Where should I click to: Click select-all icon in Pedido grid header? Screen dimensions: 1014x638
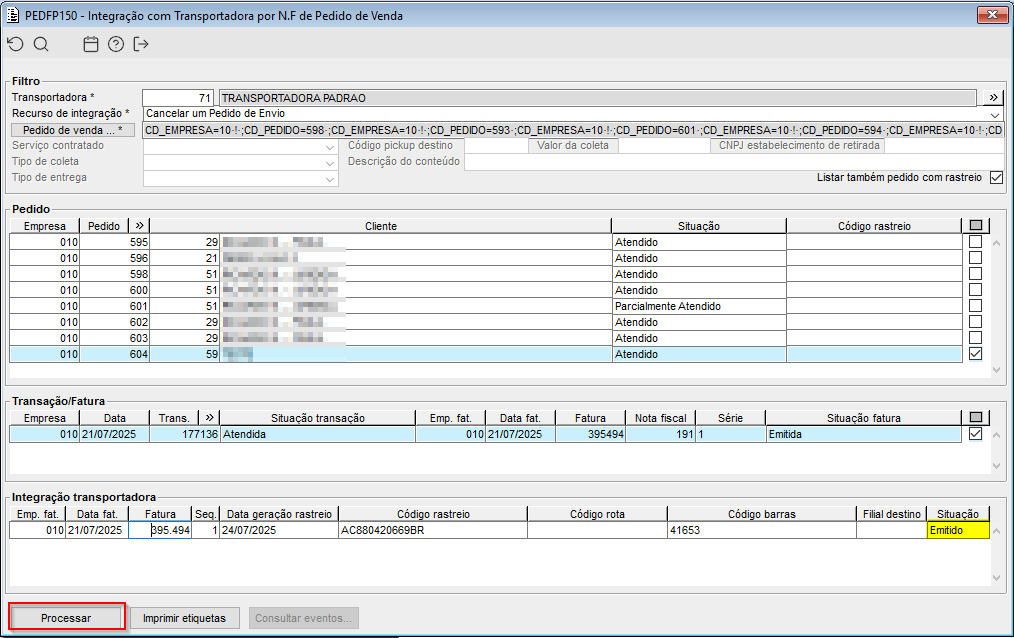976,226
